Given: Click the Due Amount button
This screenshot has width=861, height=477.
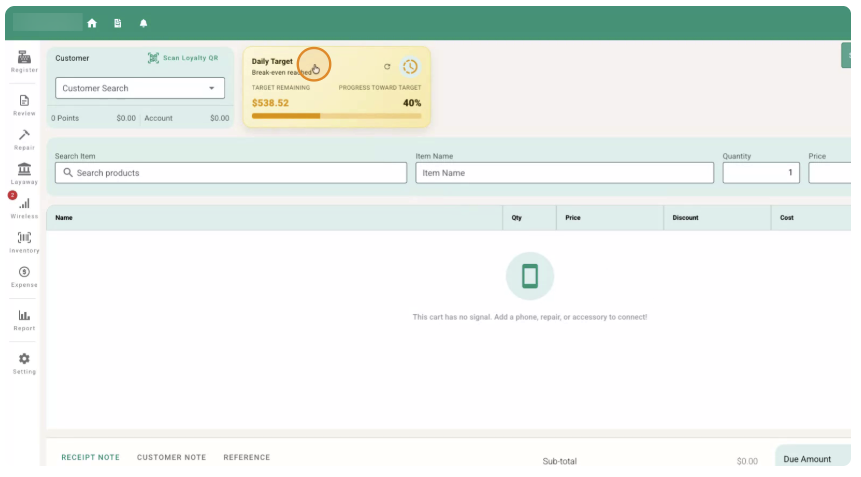Looking at the screenshot, I should (813, 457).
